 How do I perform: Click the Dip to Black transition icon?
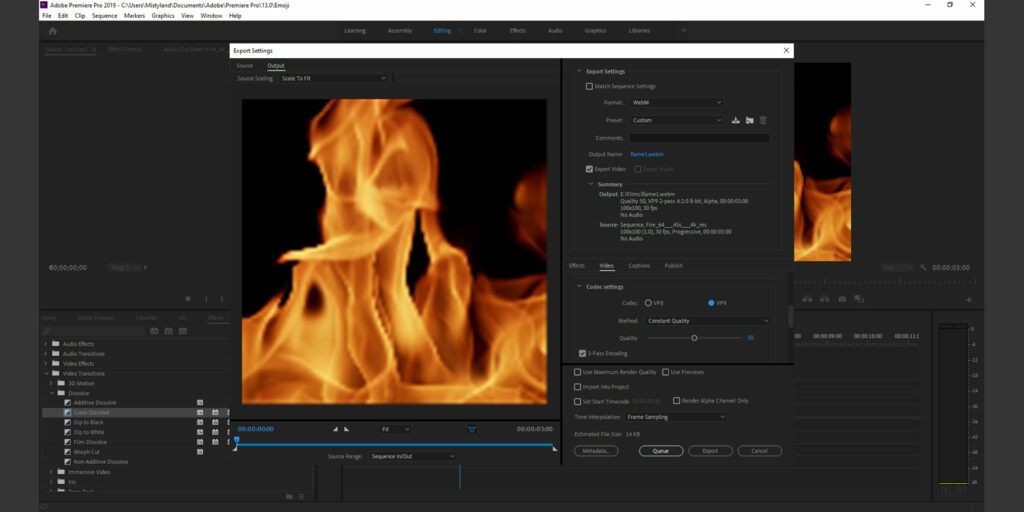point(67,423)
